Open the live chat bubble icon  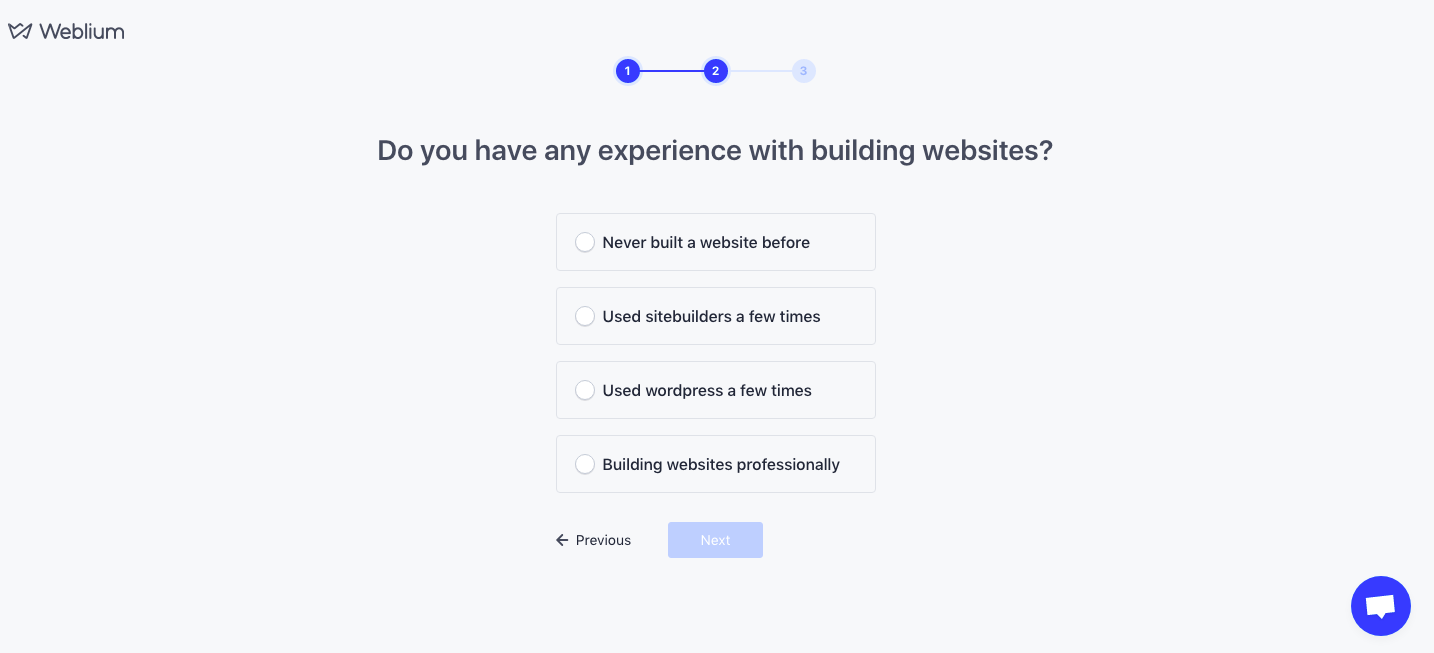click(1380, 606)
